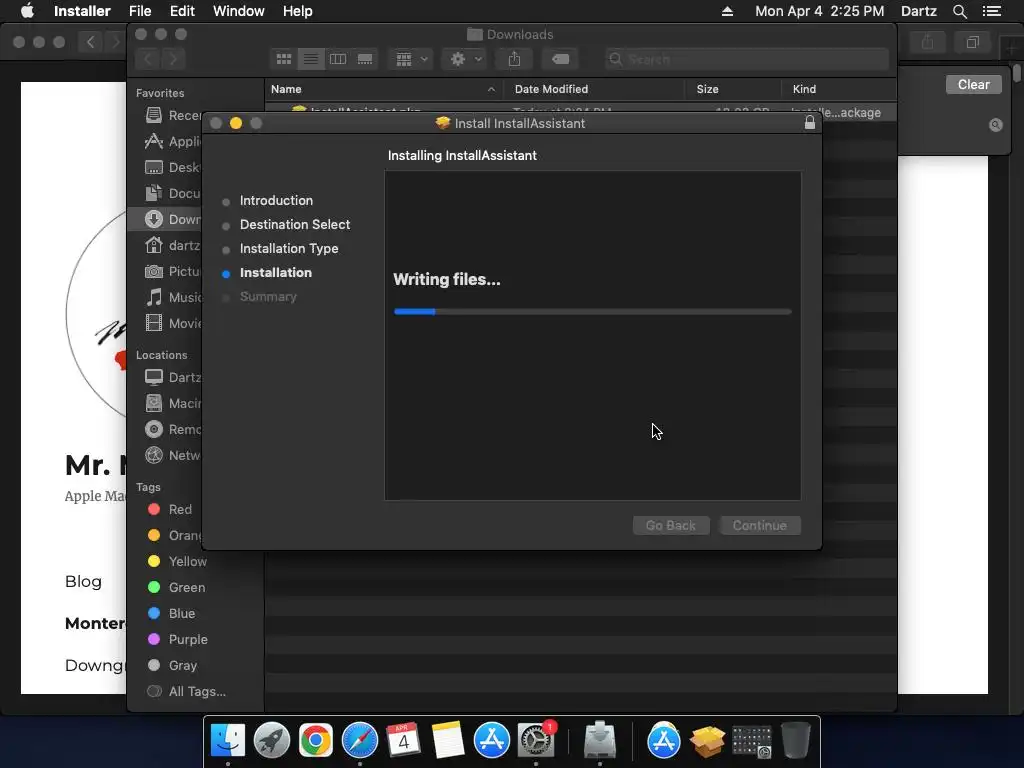Click the menu bar date and time
This screenshot has height=768, width=1024.
click(820, 11)
